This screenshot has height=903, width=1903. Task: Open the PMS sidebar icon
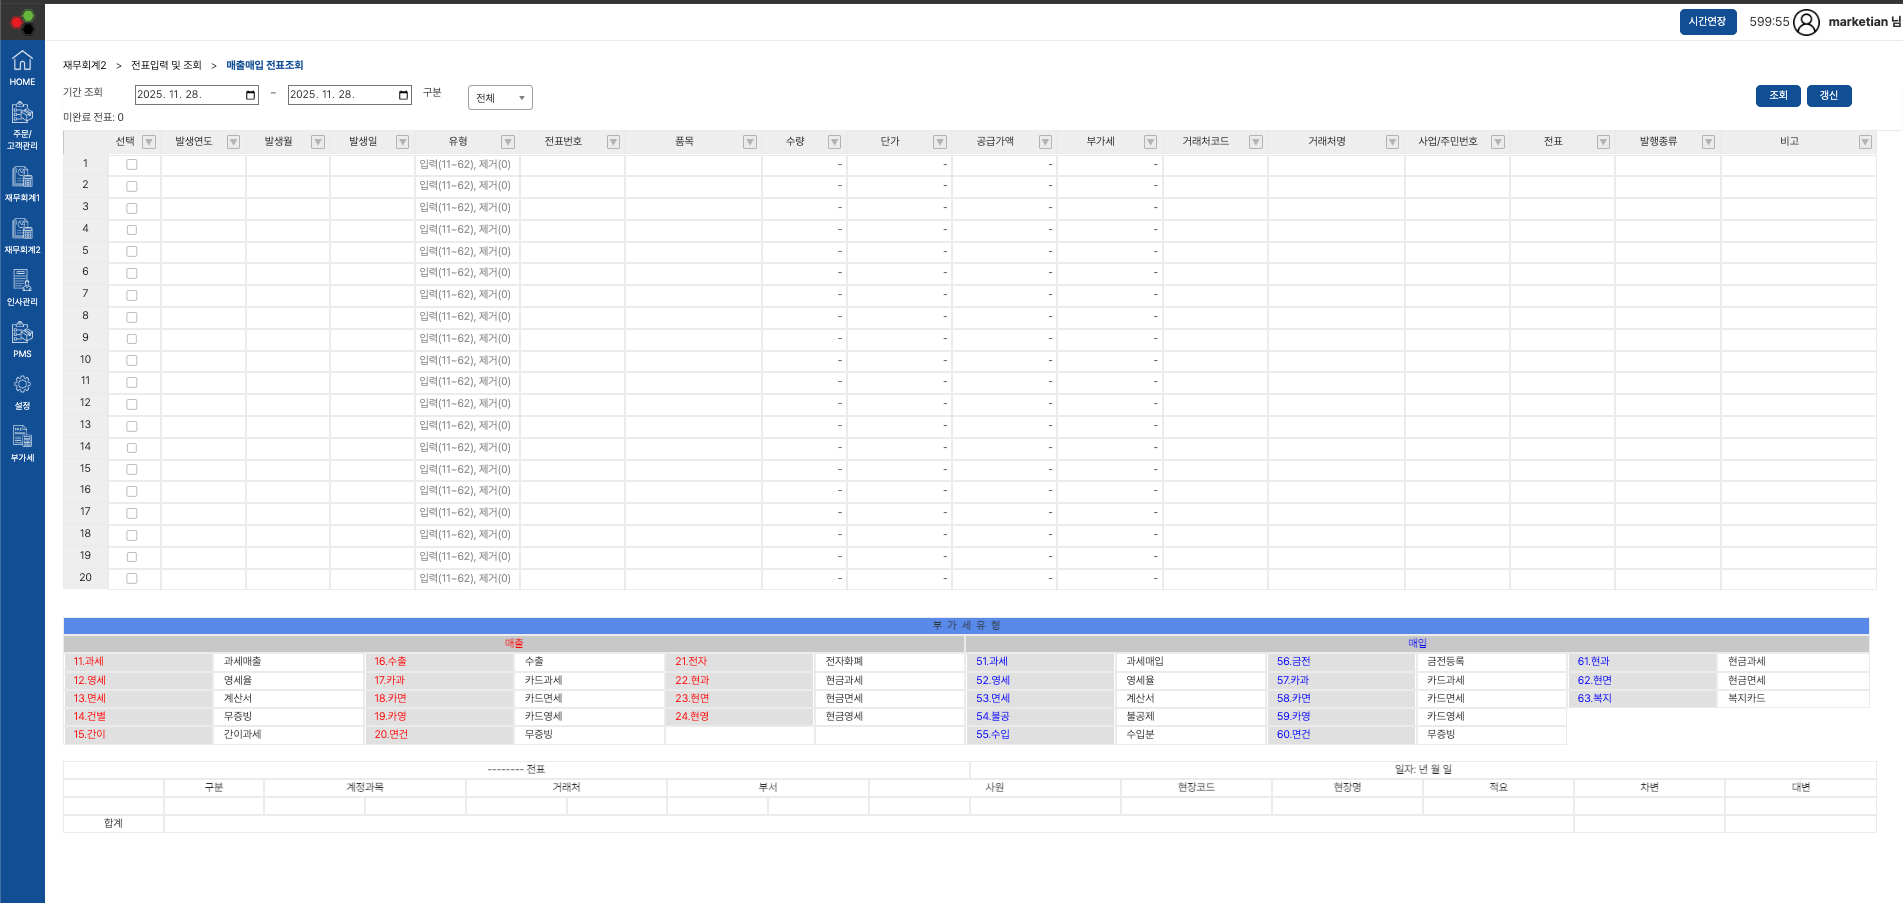[22, 340]
